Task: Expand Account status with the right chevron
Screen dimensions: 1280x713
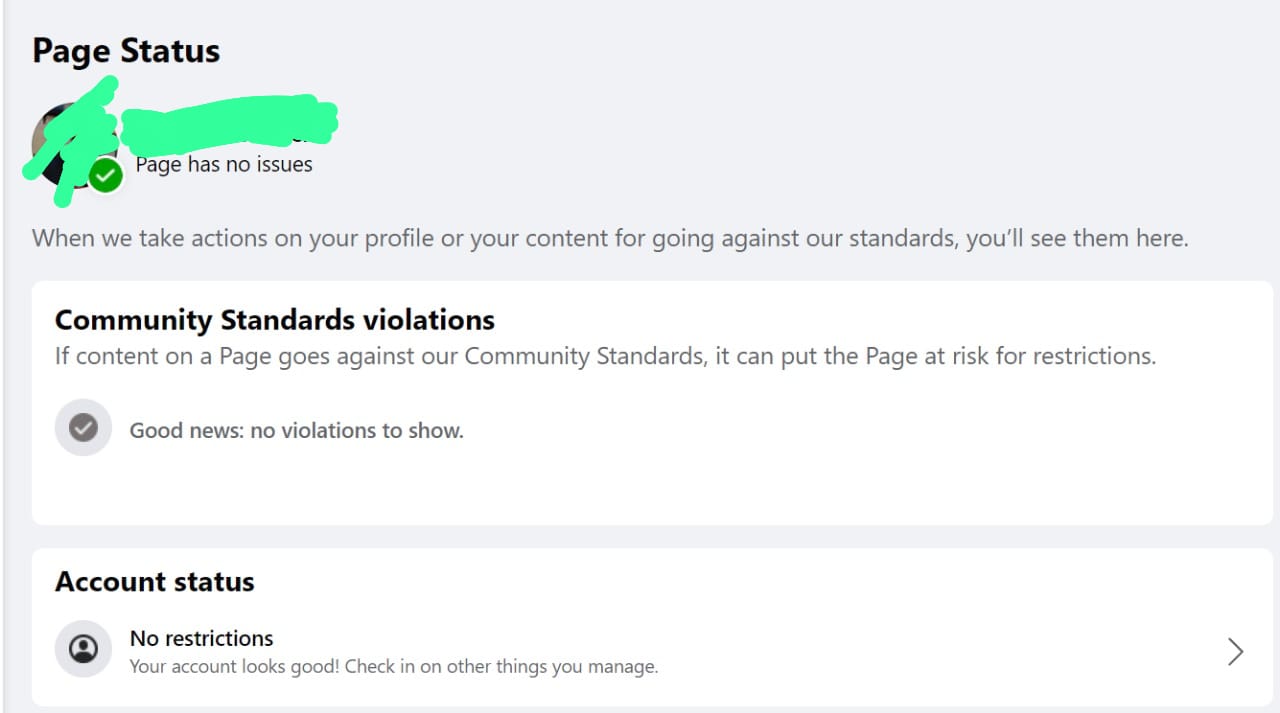Action: pos(1236,652)
